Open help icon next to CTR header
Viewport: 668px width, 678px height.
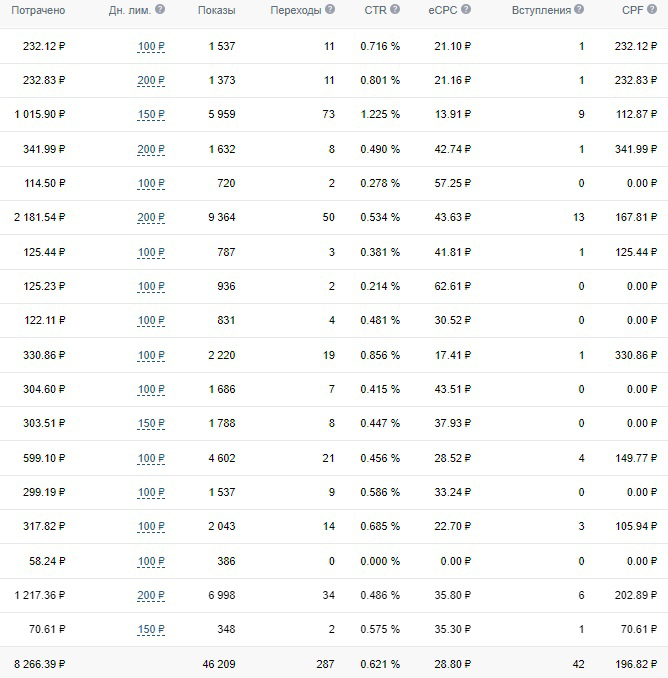point(395,9)
